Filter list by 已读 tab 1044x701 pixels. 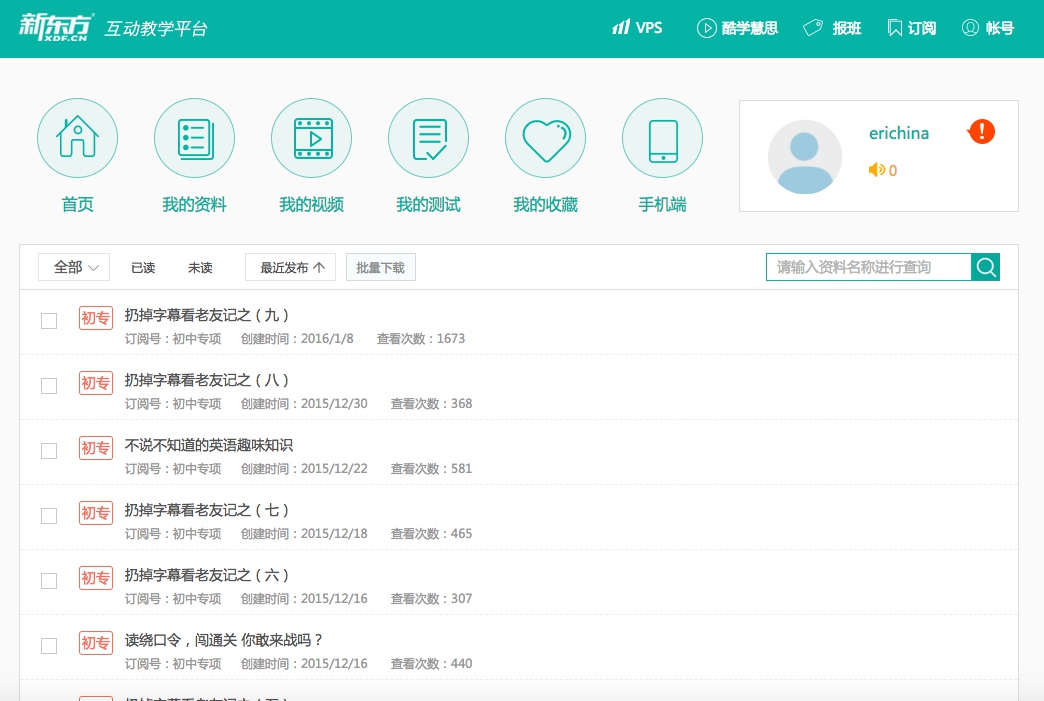(143, 268)
